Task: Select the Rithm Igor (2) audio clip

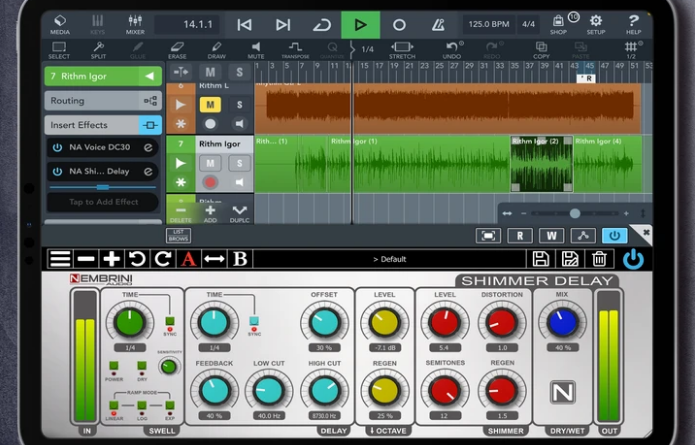Action: pyautogui.click(x=541, y=164)
